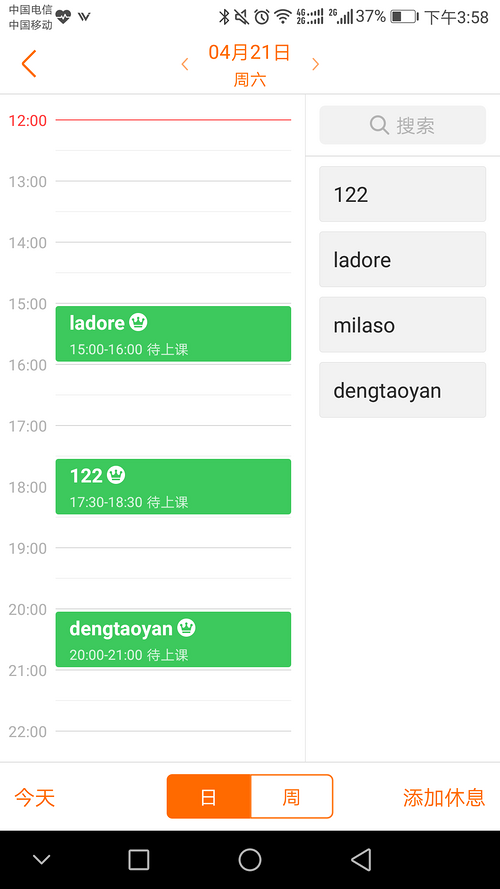
Task: Tap the crown icon beside dengtaoyan
Action: point(187,628)
